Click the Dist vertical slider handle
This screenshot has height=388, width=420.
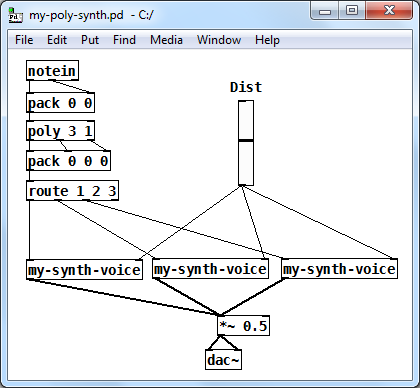click(246, 140)
